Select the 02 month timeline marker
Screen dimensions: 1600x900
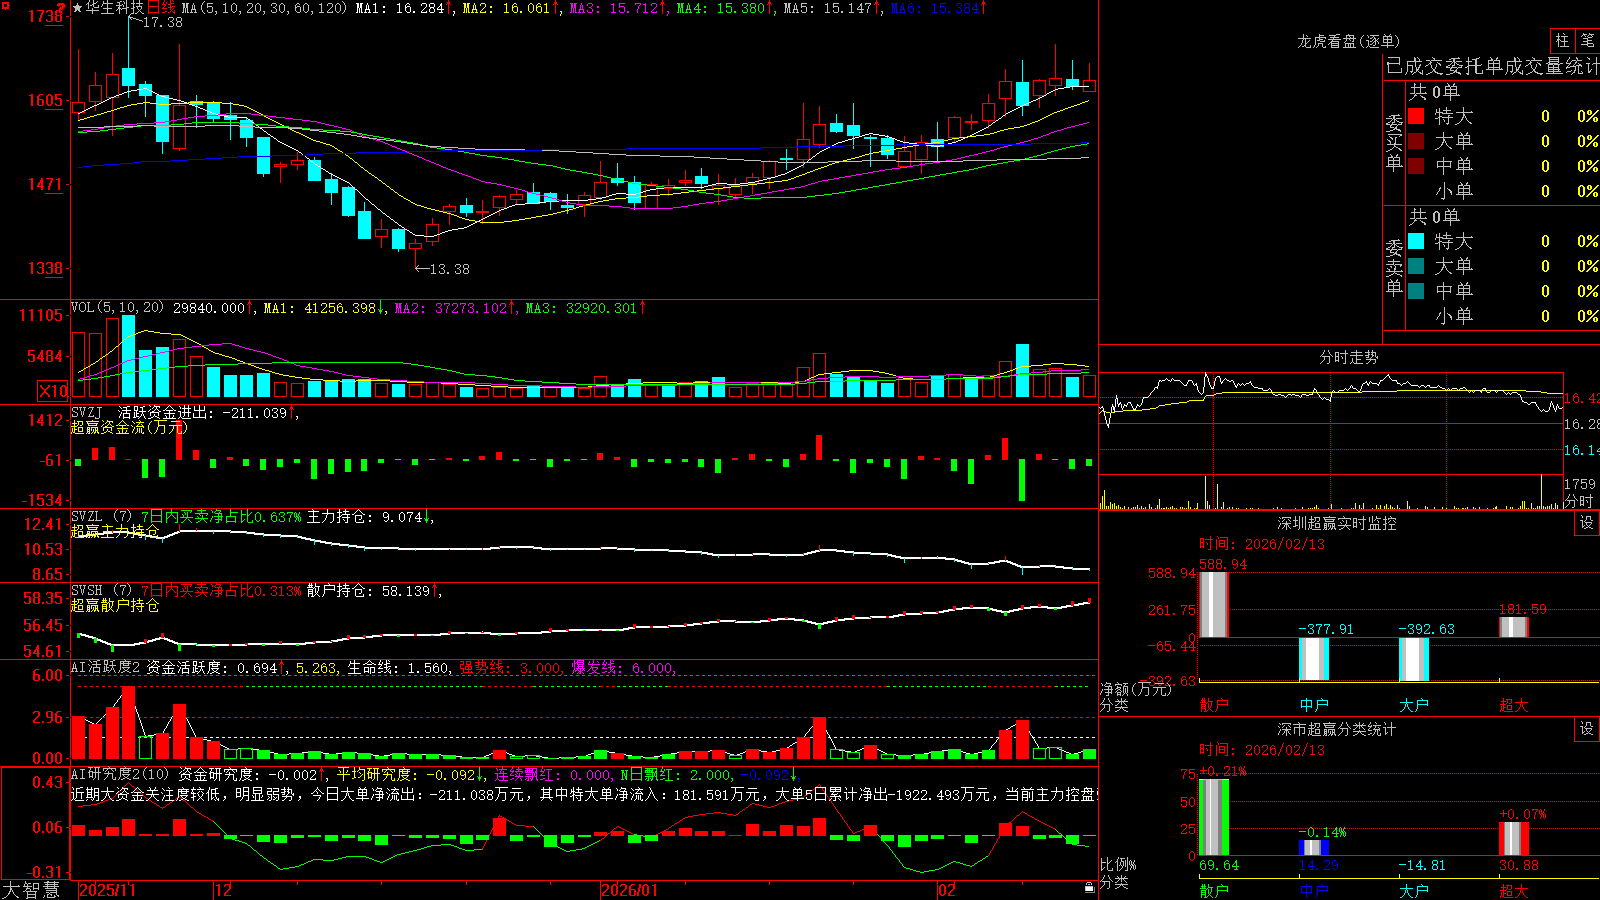947,890
